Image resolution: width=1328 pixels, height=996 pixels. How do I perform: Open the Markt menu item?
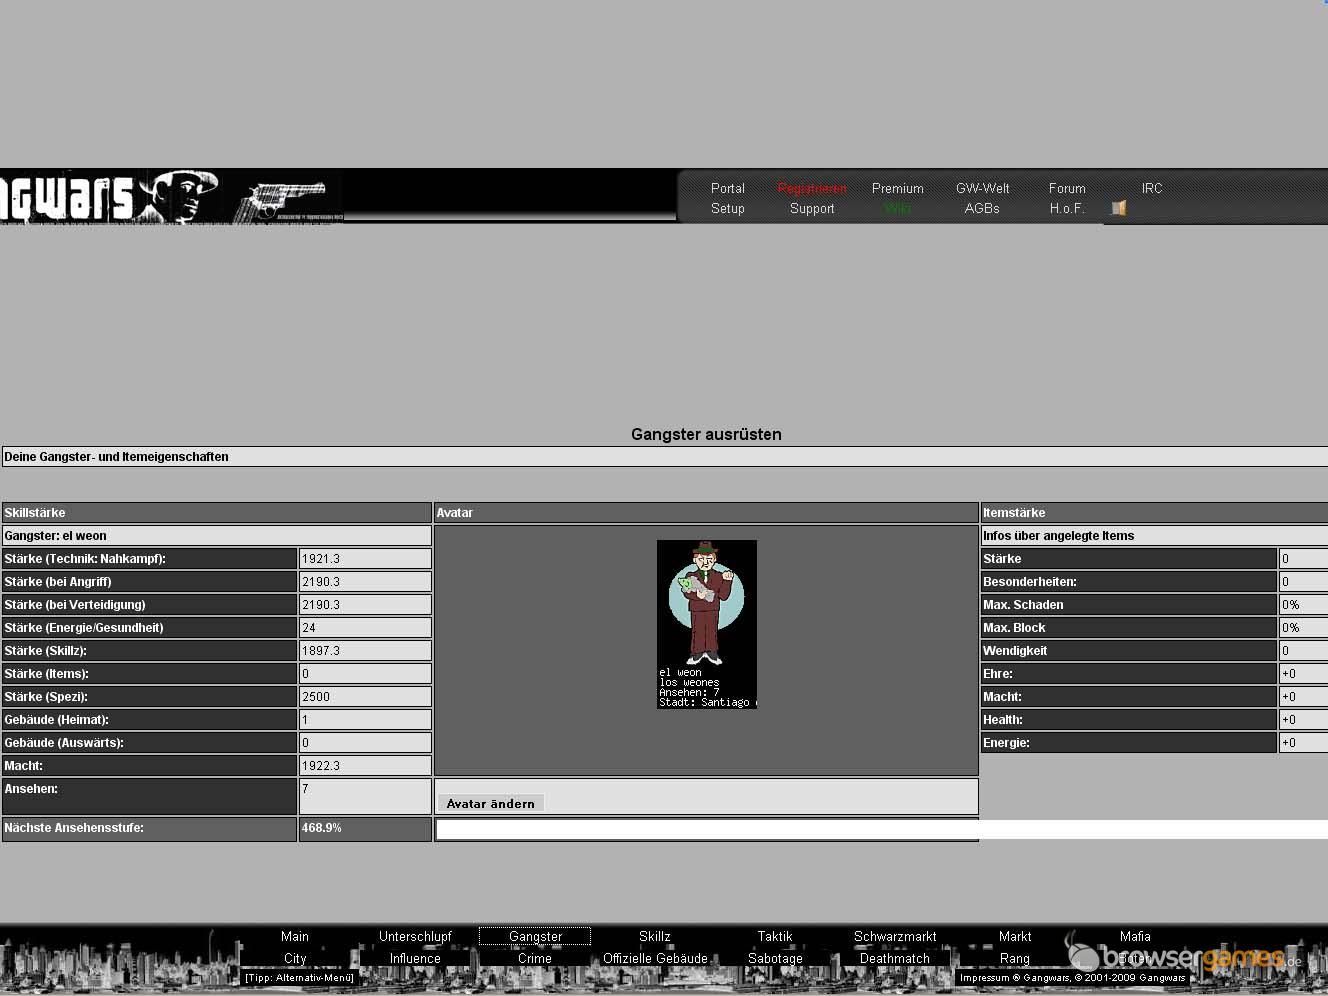[x=1015, y=936]
